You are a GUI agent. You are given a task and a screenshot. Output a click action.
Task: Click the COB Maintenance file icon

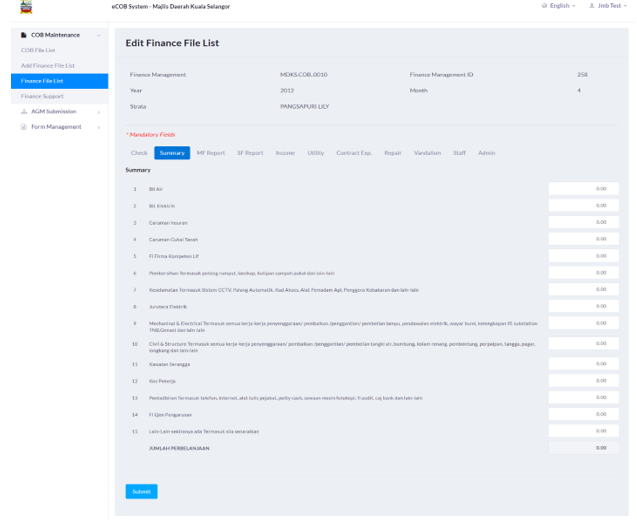24,35
